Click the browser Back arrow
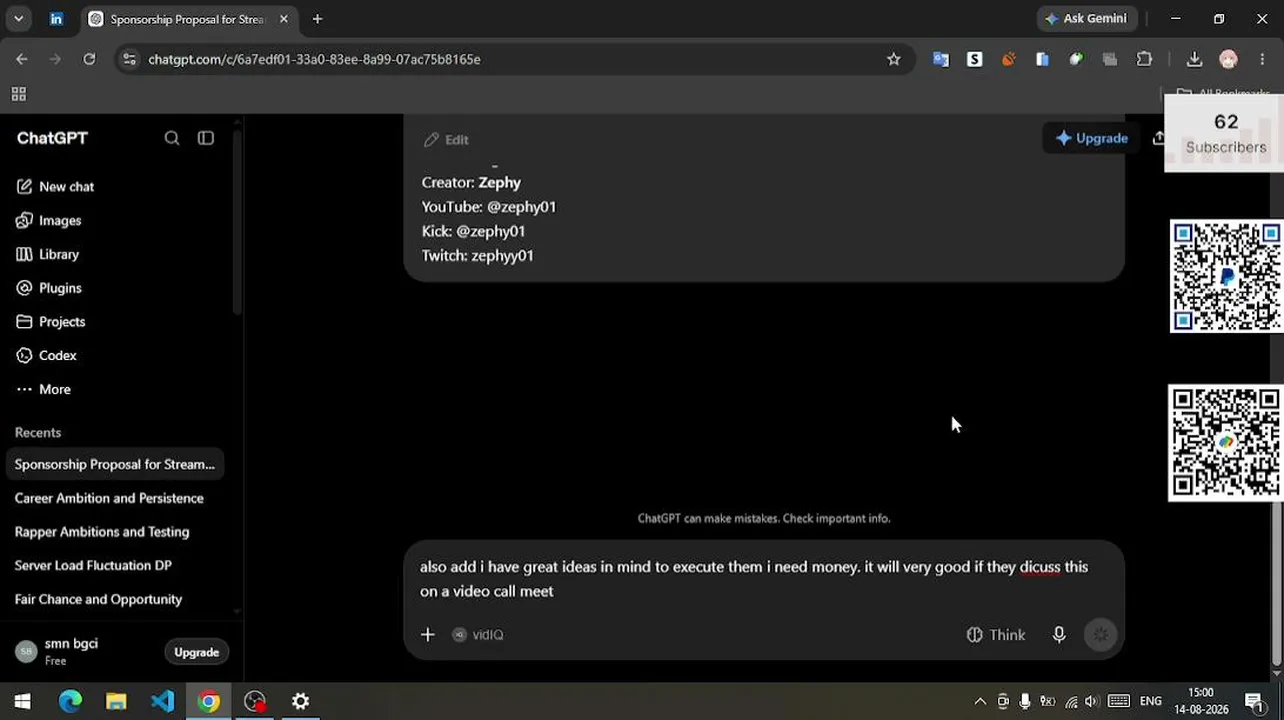 (22, 60)
